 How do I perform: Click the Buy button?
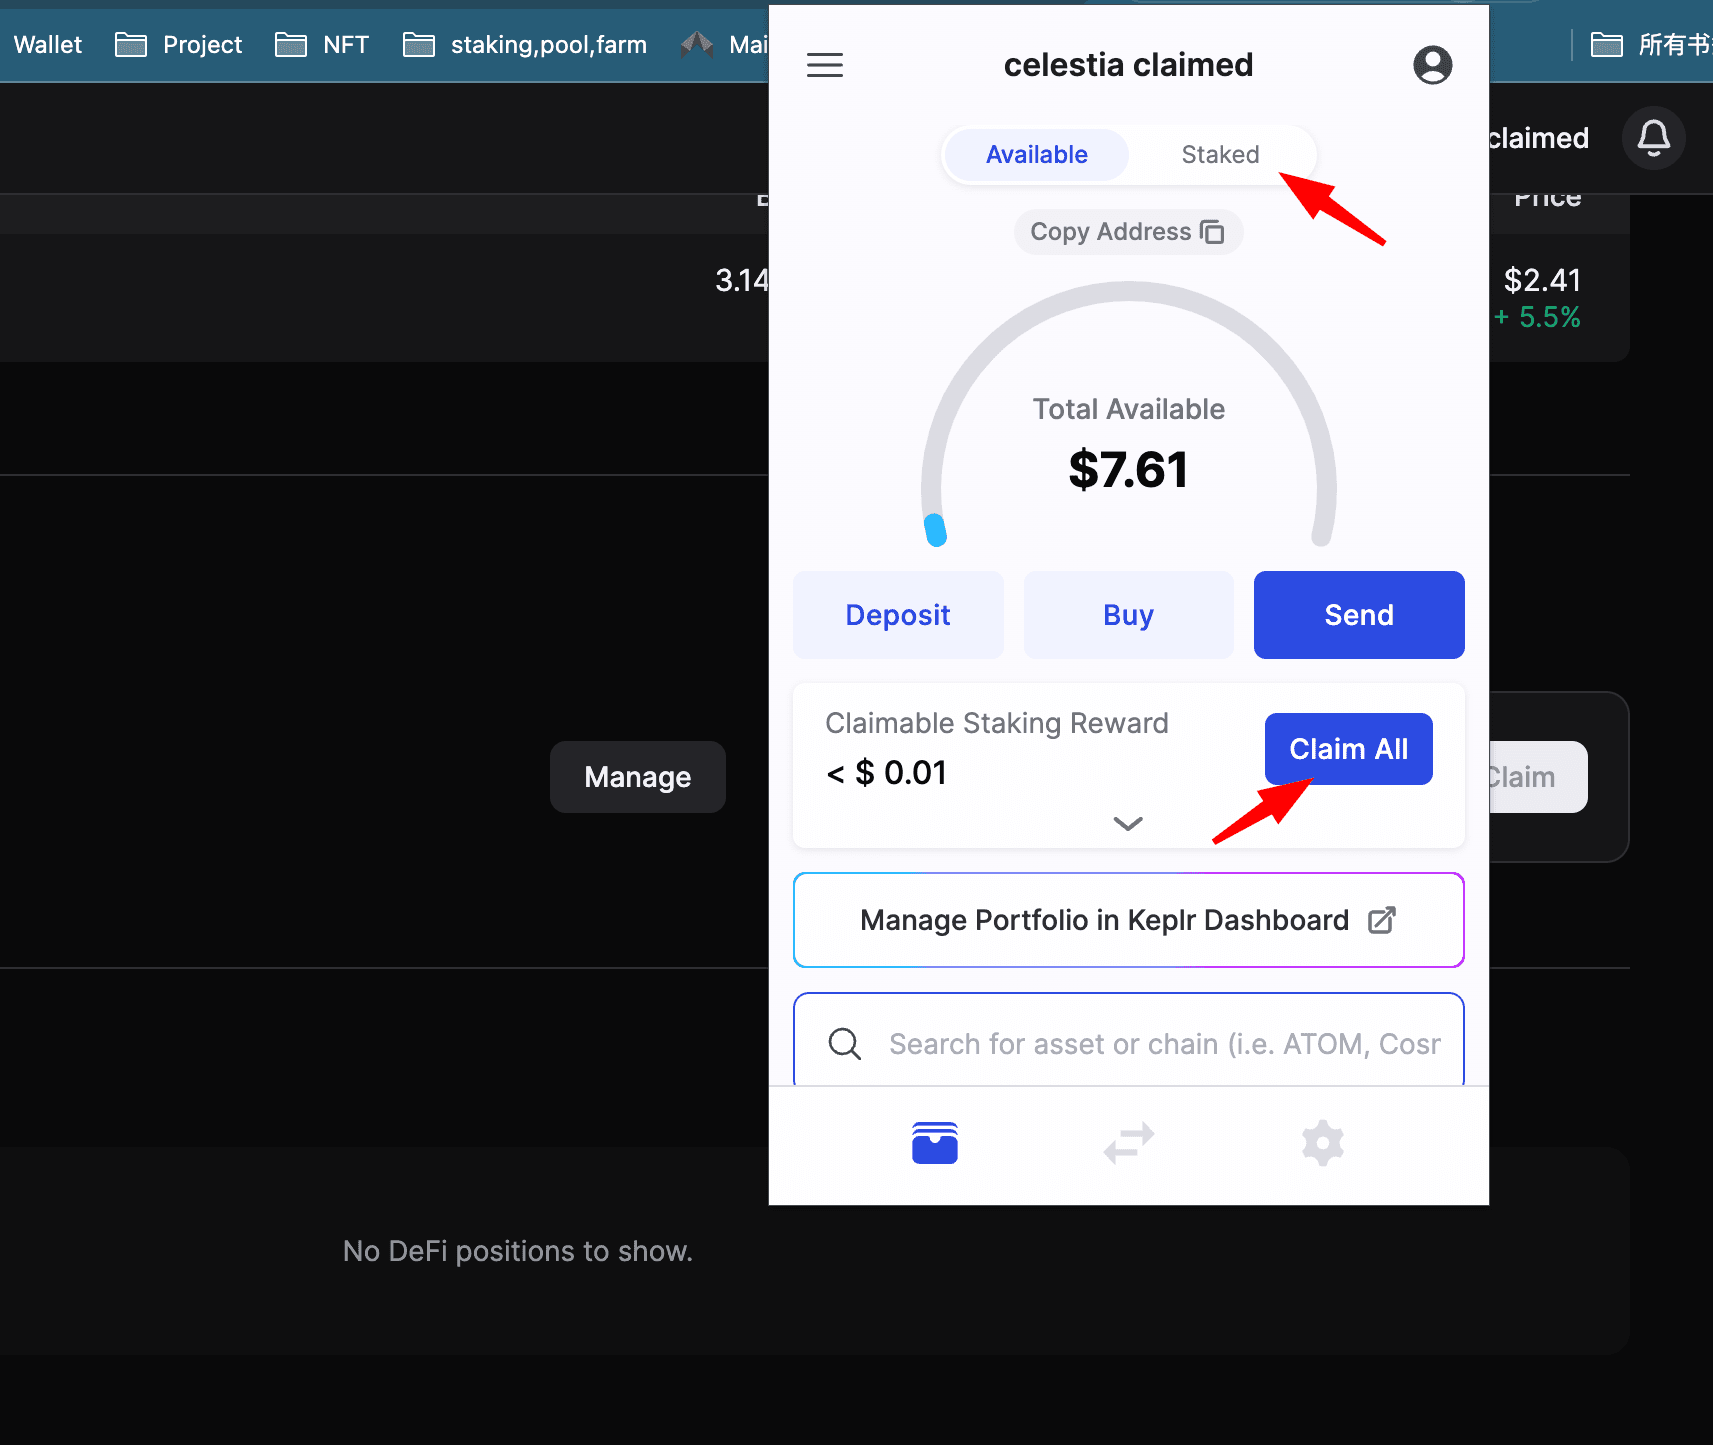(x=1128, y=615)
